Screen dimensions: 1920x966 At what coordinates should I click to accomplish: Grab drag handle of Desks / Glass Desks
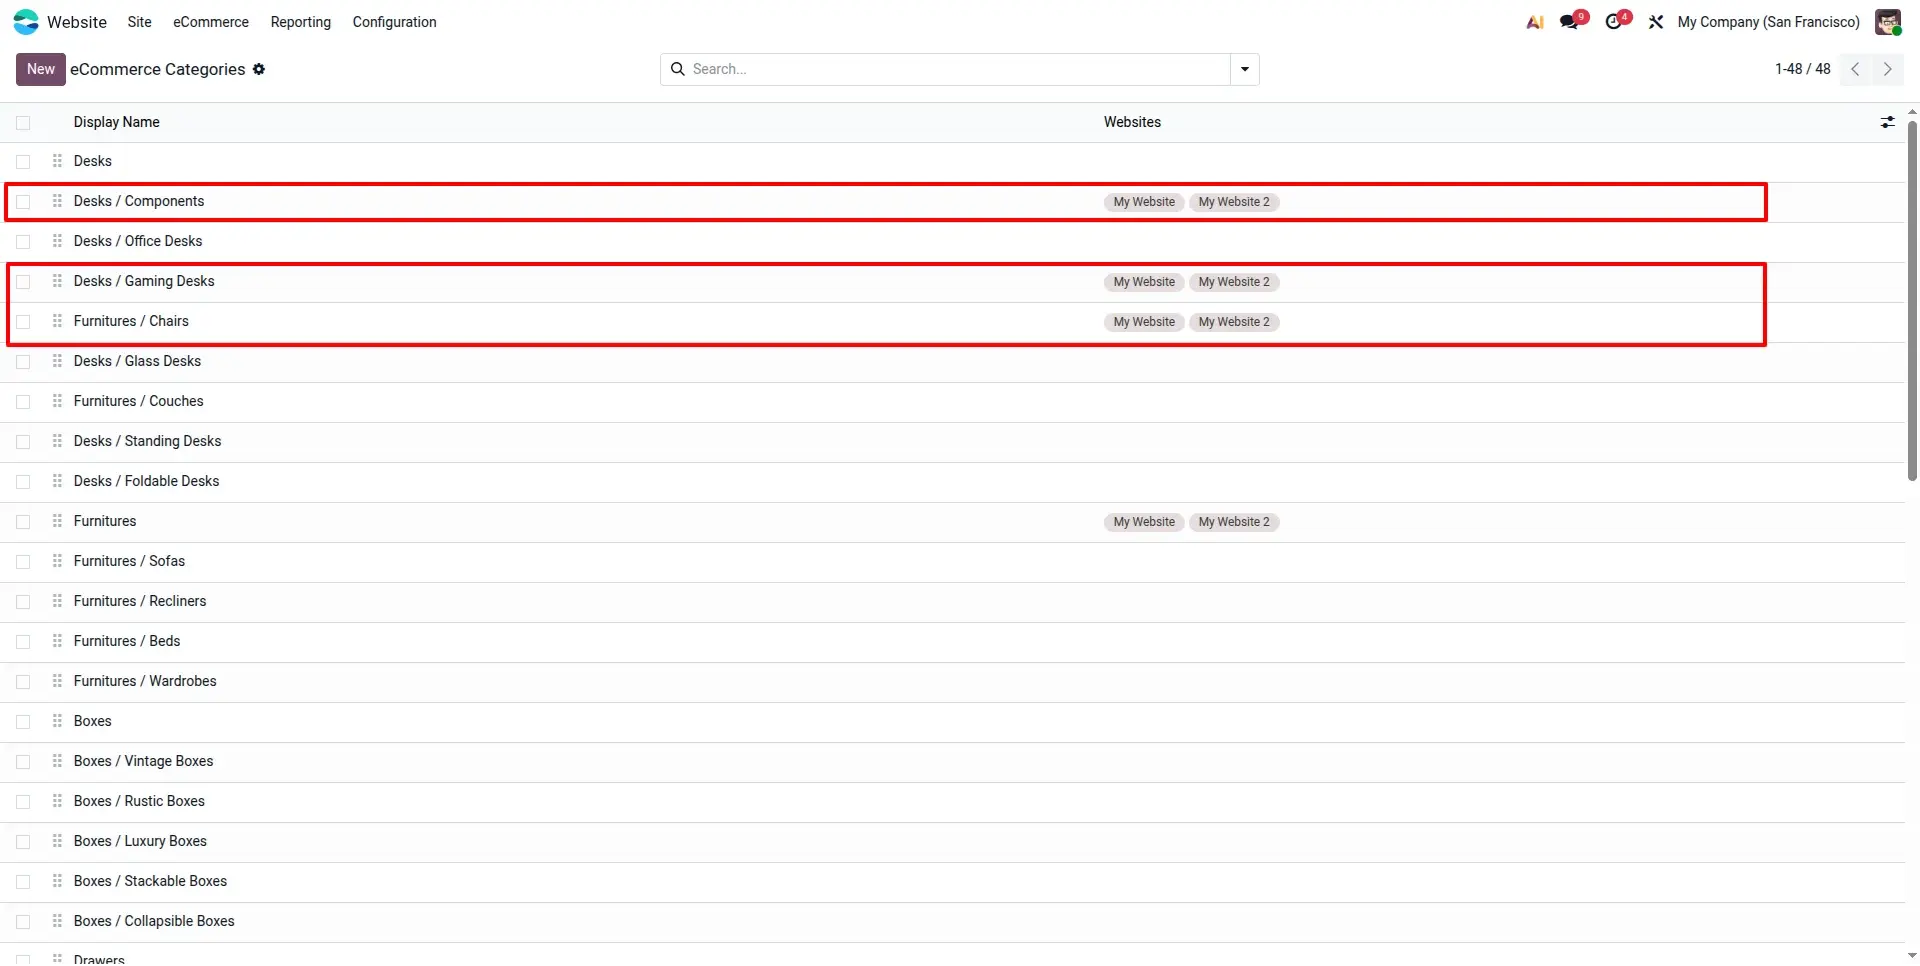tap(57, 361)
